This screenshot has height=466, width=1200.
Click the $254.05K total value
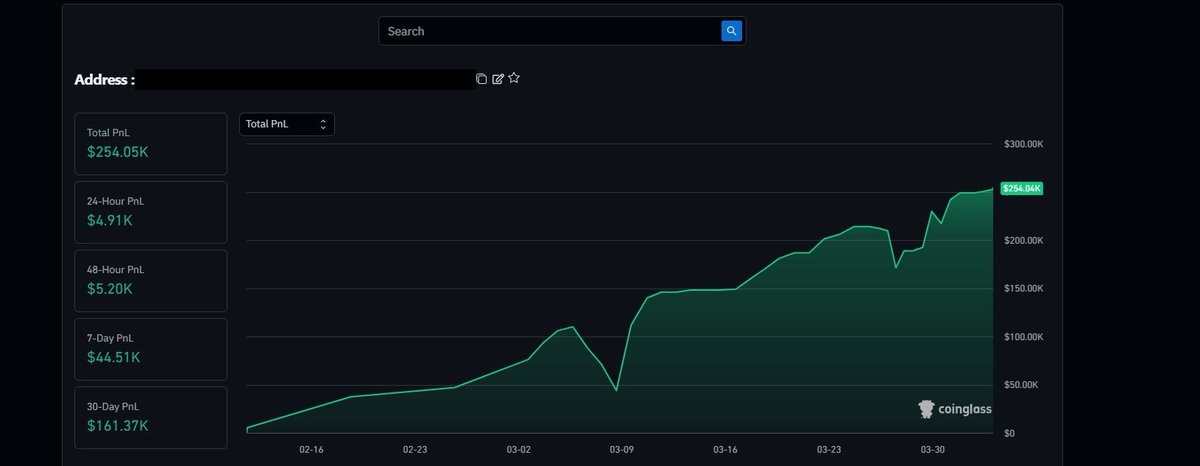click(118, 152)
